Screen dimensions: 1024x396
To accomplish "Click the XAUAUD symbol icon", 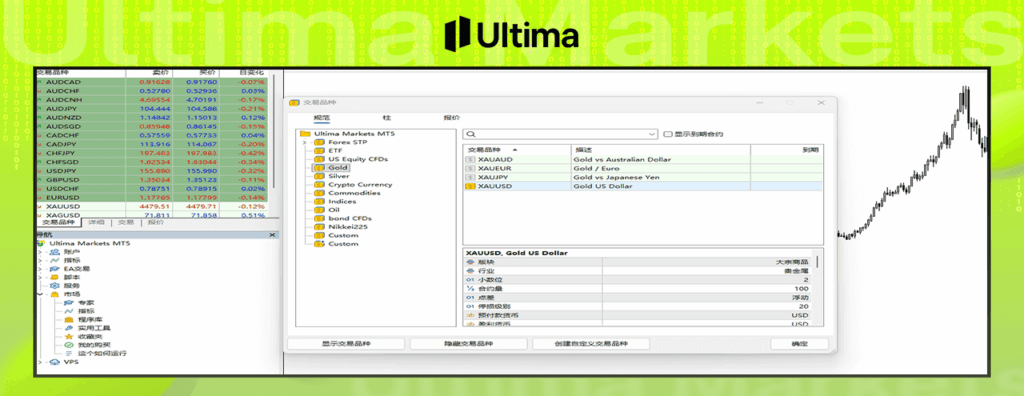I will click(x=470, y=159).
